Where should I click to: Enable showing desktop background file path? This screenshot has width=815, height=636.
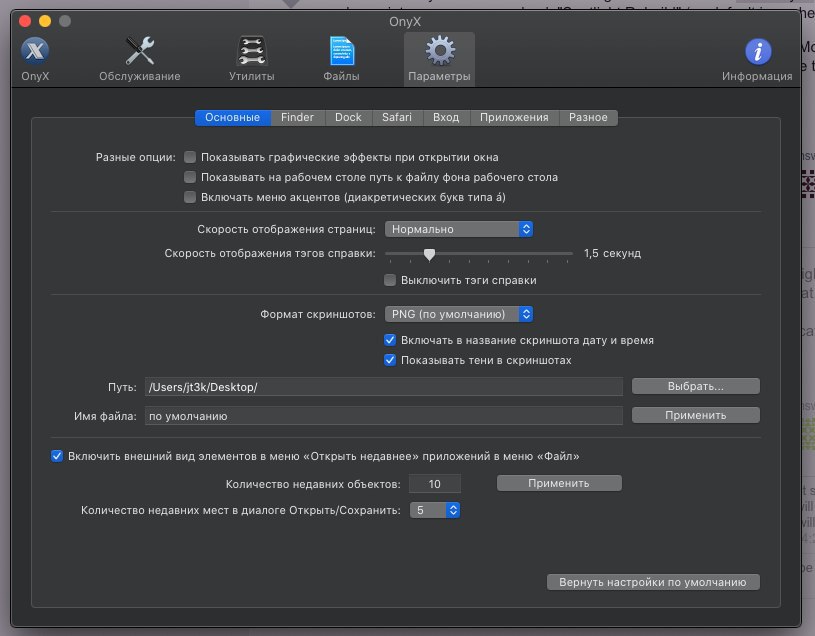point(190,177)
